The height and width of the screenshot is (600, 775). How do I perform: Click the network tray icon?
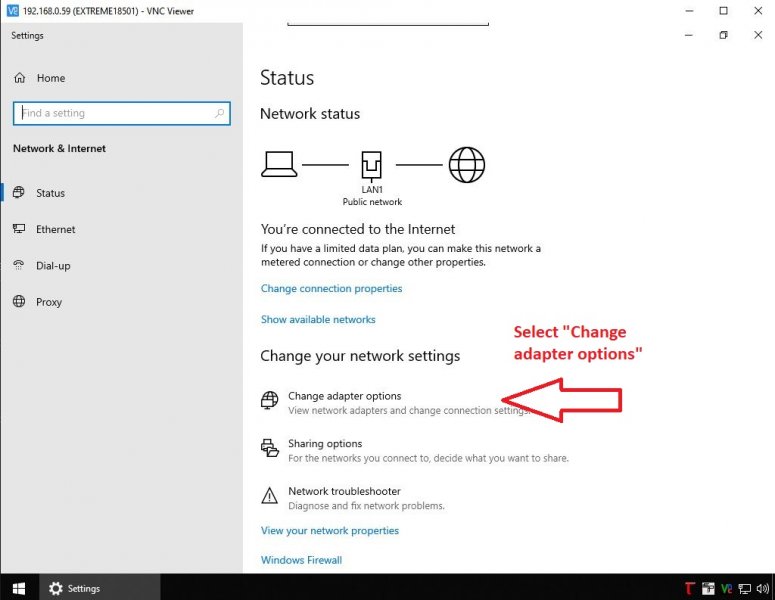(x=744, y=589)
